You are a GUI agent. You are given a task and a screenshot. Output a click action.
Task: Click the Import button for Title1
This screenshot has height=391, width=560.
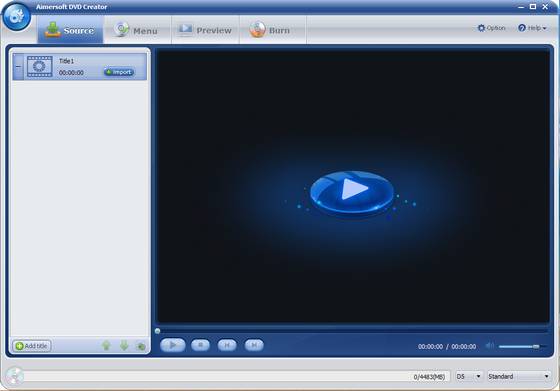tap(119, 72)
